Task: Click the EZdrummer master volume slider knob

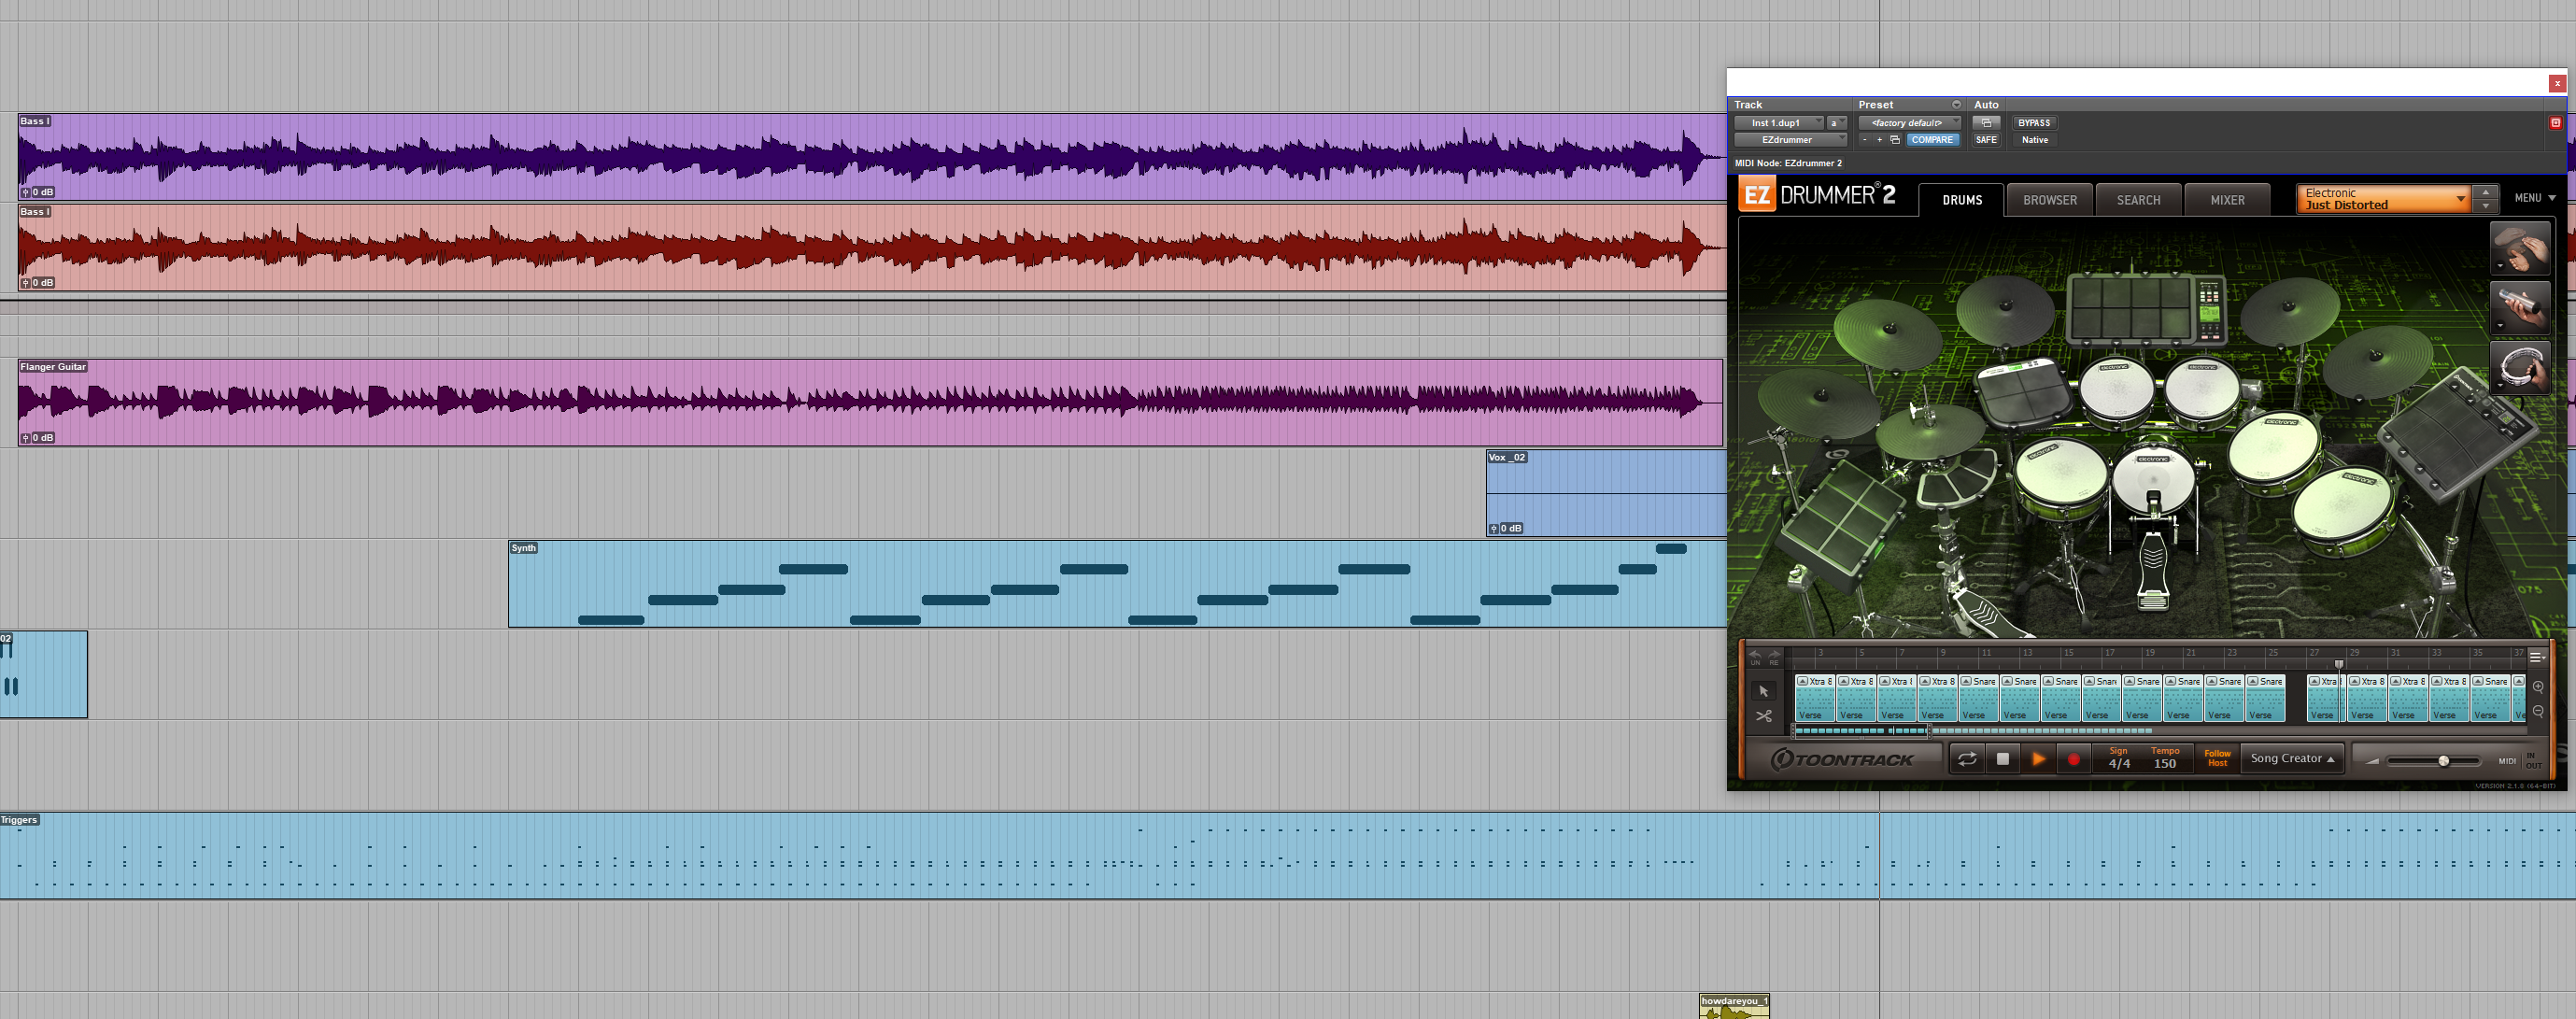Action: point(2443,761)
